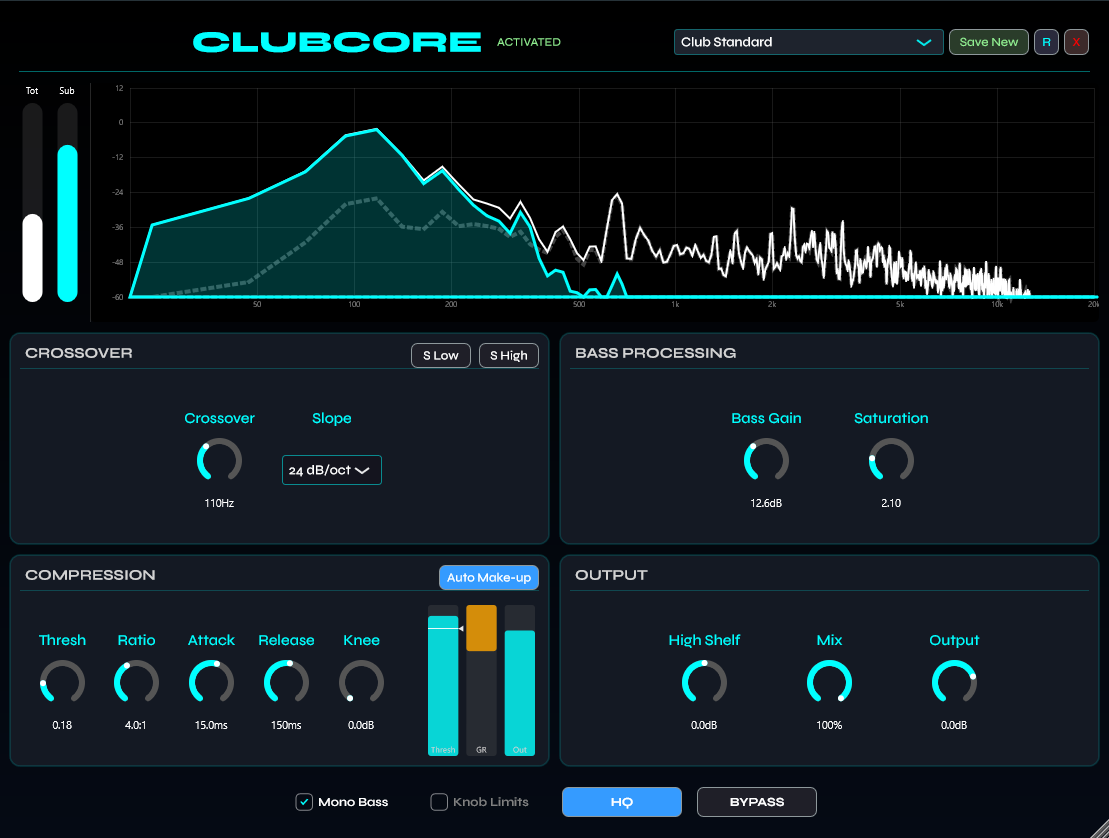Solo the high band with S High
This screenshot has height=838, width=1109.
coord(508,355)
